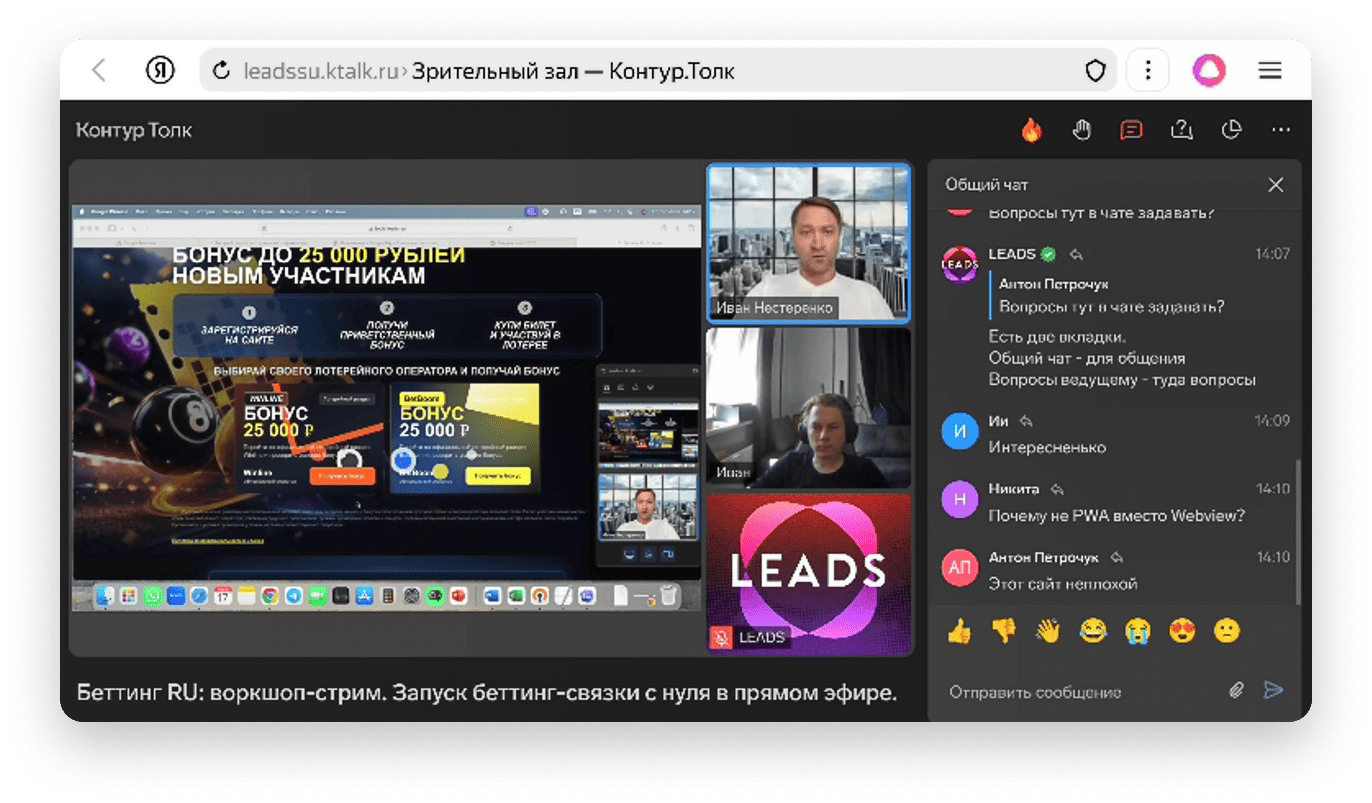The height and width of the screenshot is (803, 1372).
Task: Click the 14:09 message timestamp
Action: pos(1272,421)
